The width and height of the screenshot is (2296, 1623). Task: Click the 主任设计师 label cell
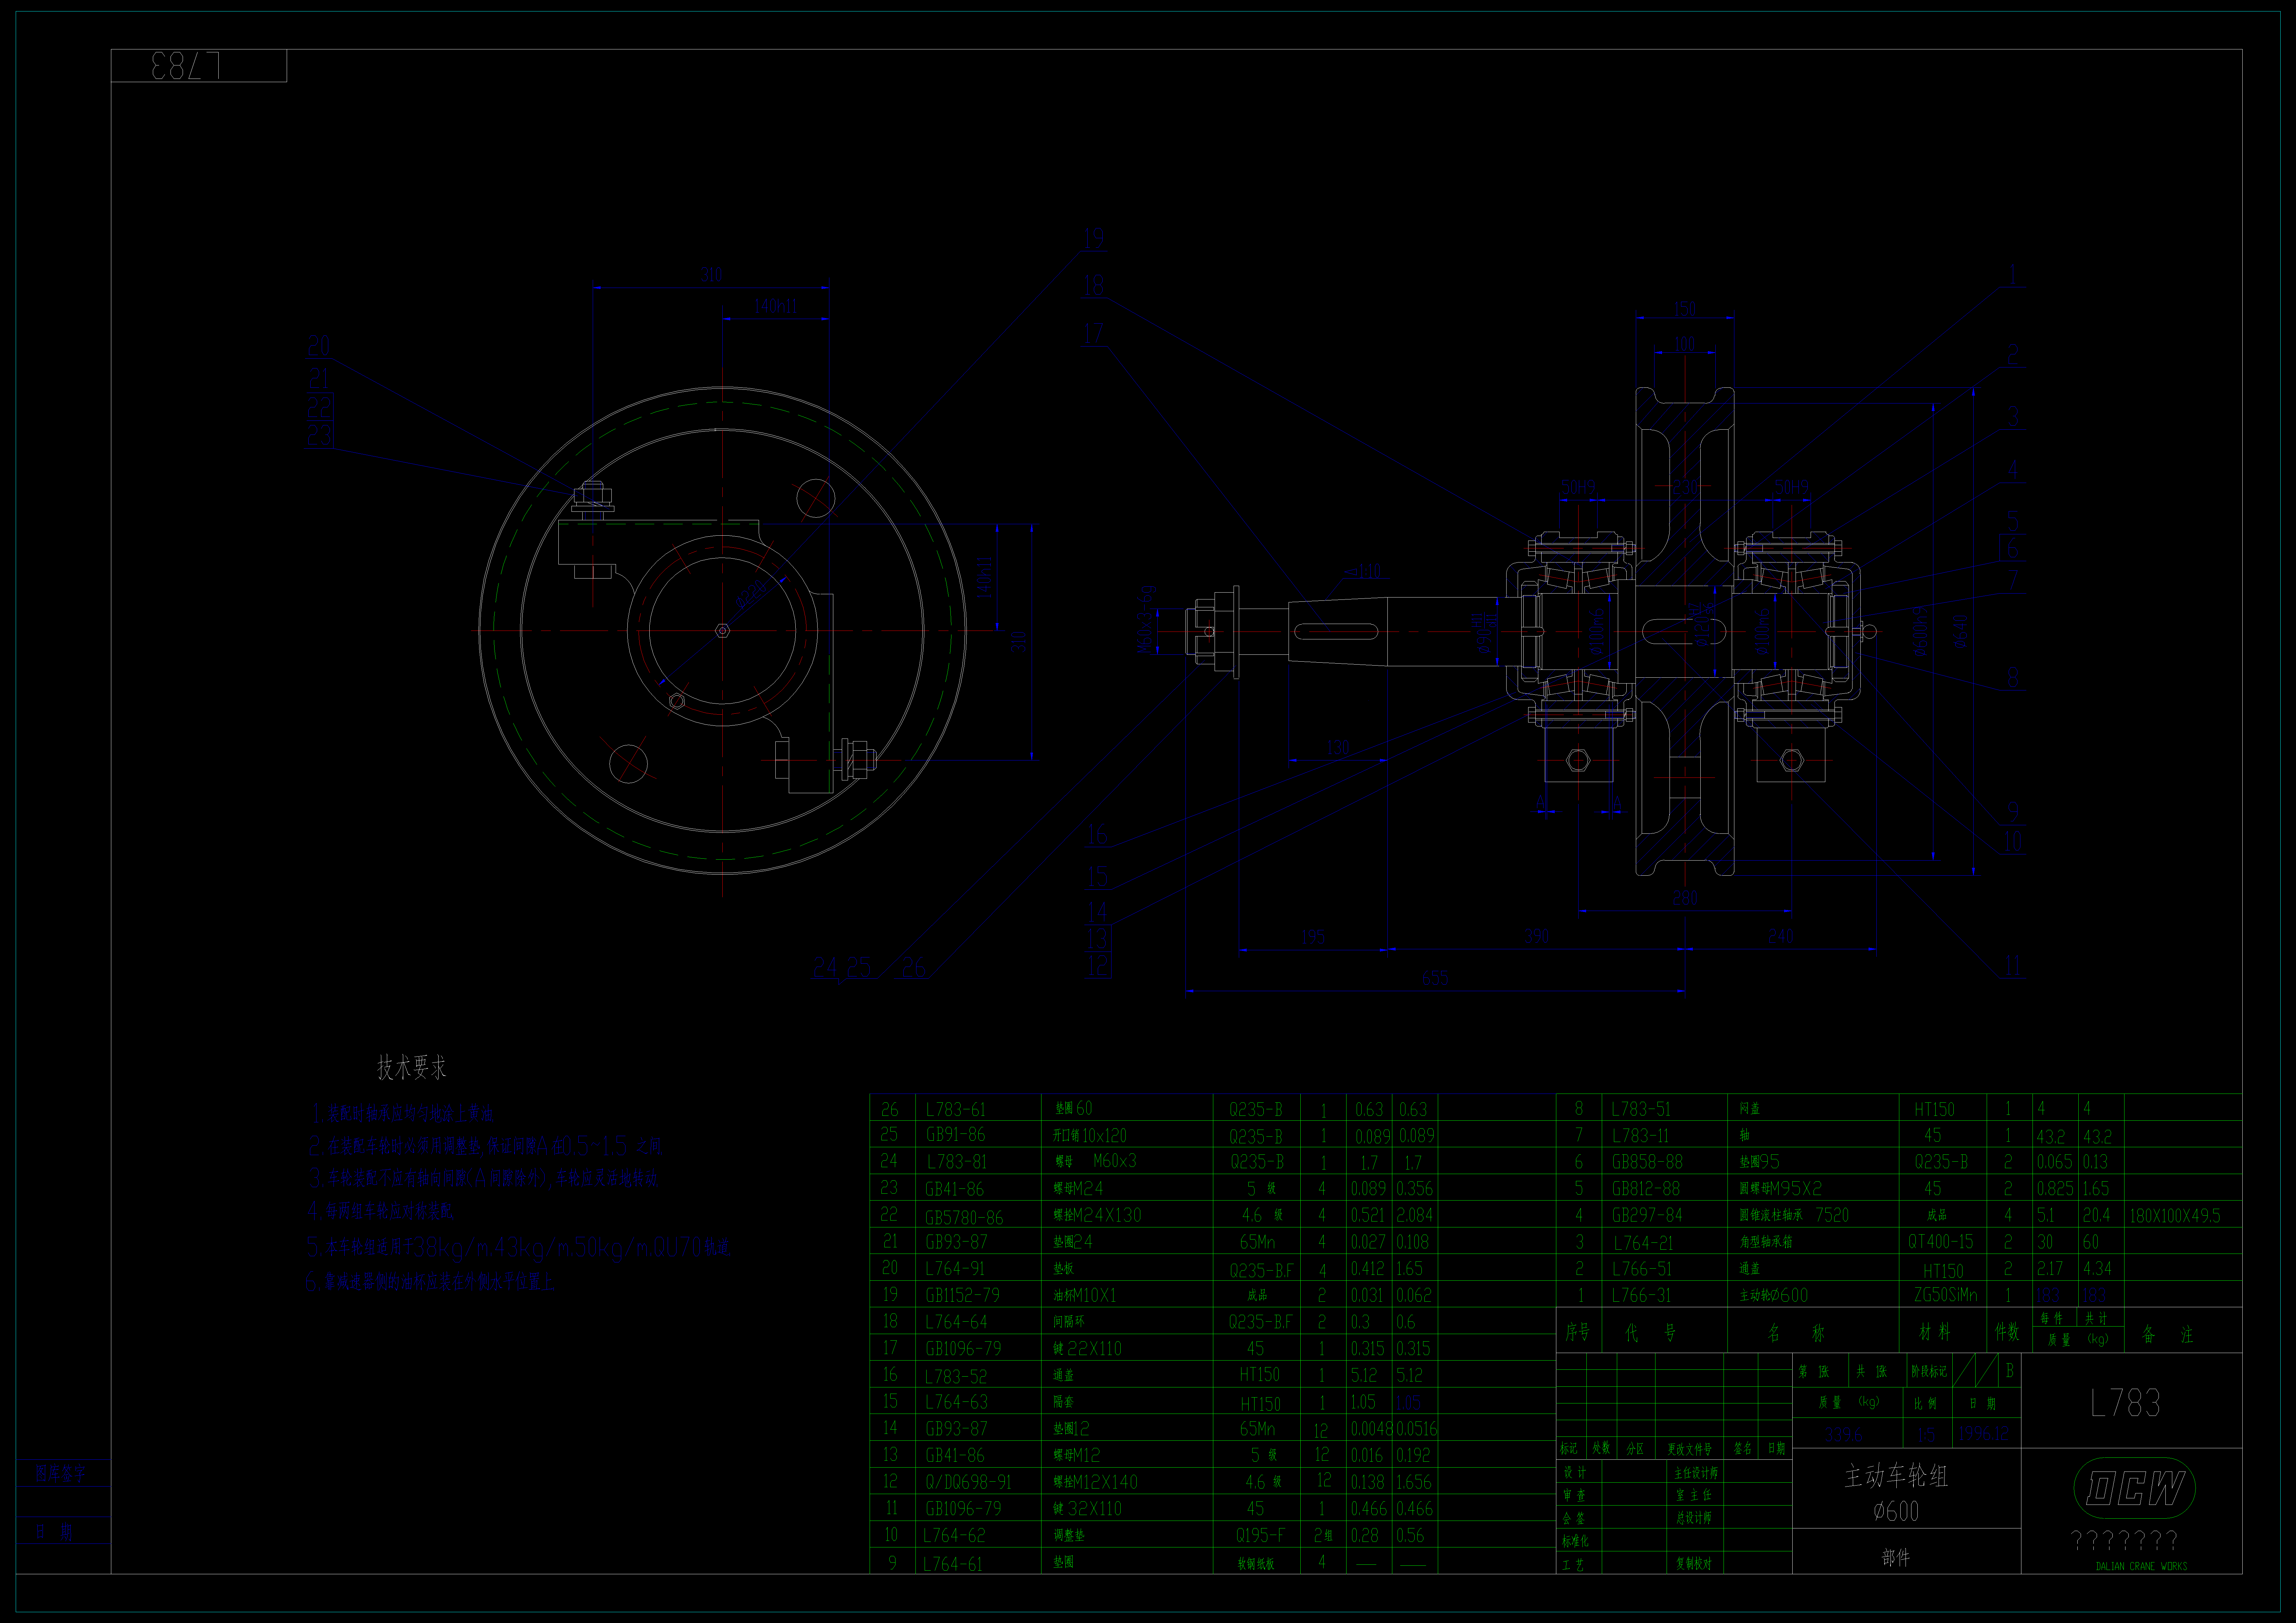click(1696, 1473)
